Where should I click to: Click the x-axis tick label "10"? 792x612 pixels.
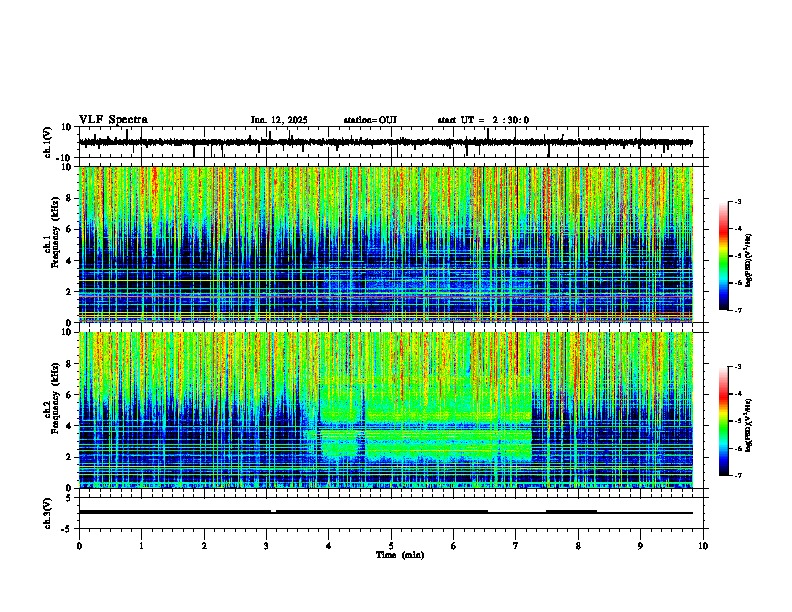[x=703, y=546]
